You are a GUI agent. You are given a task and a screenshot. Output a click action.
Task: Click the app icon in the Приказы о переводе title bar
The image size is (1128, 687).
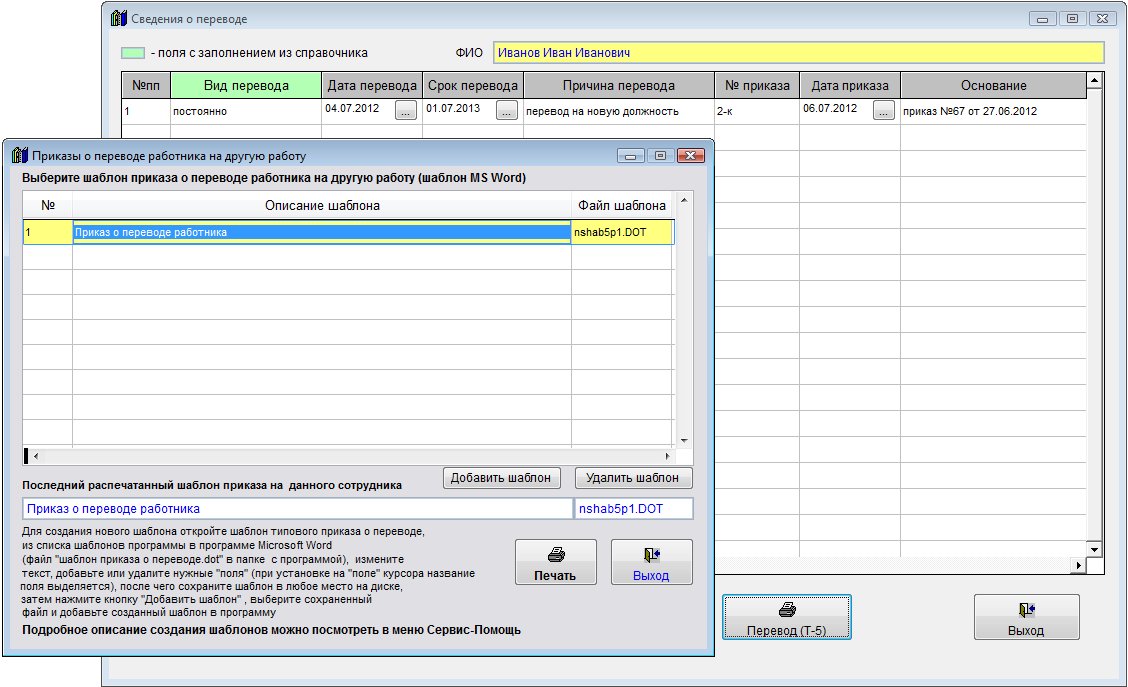(20, 155)
